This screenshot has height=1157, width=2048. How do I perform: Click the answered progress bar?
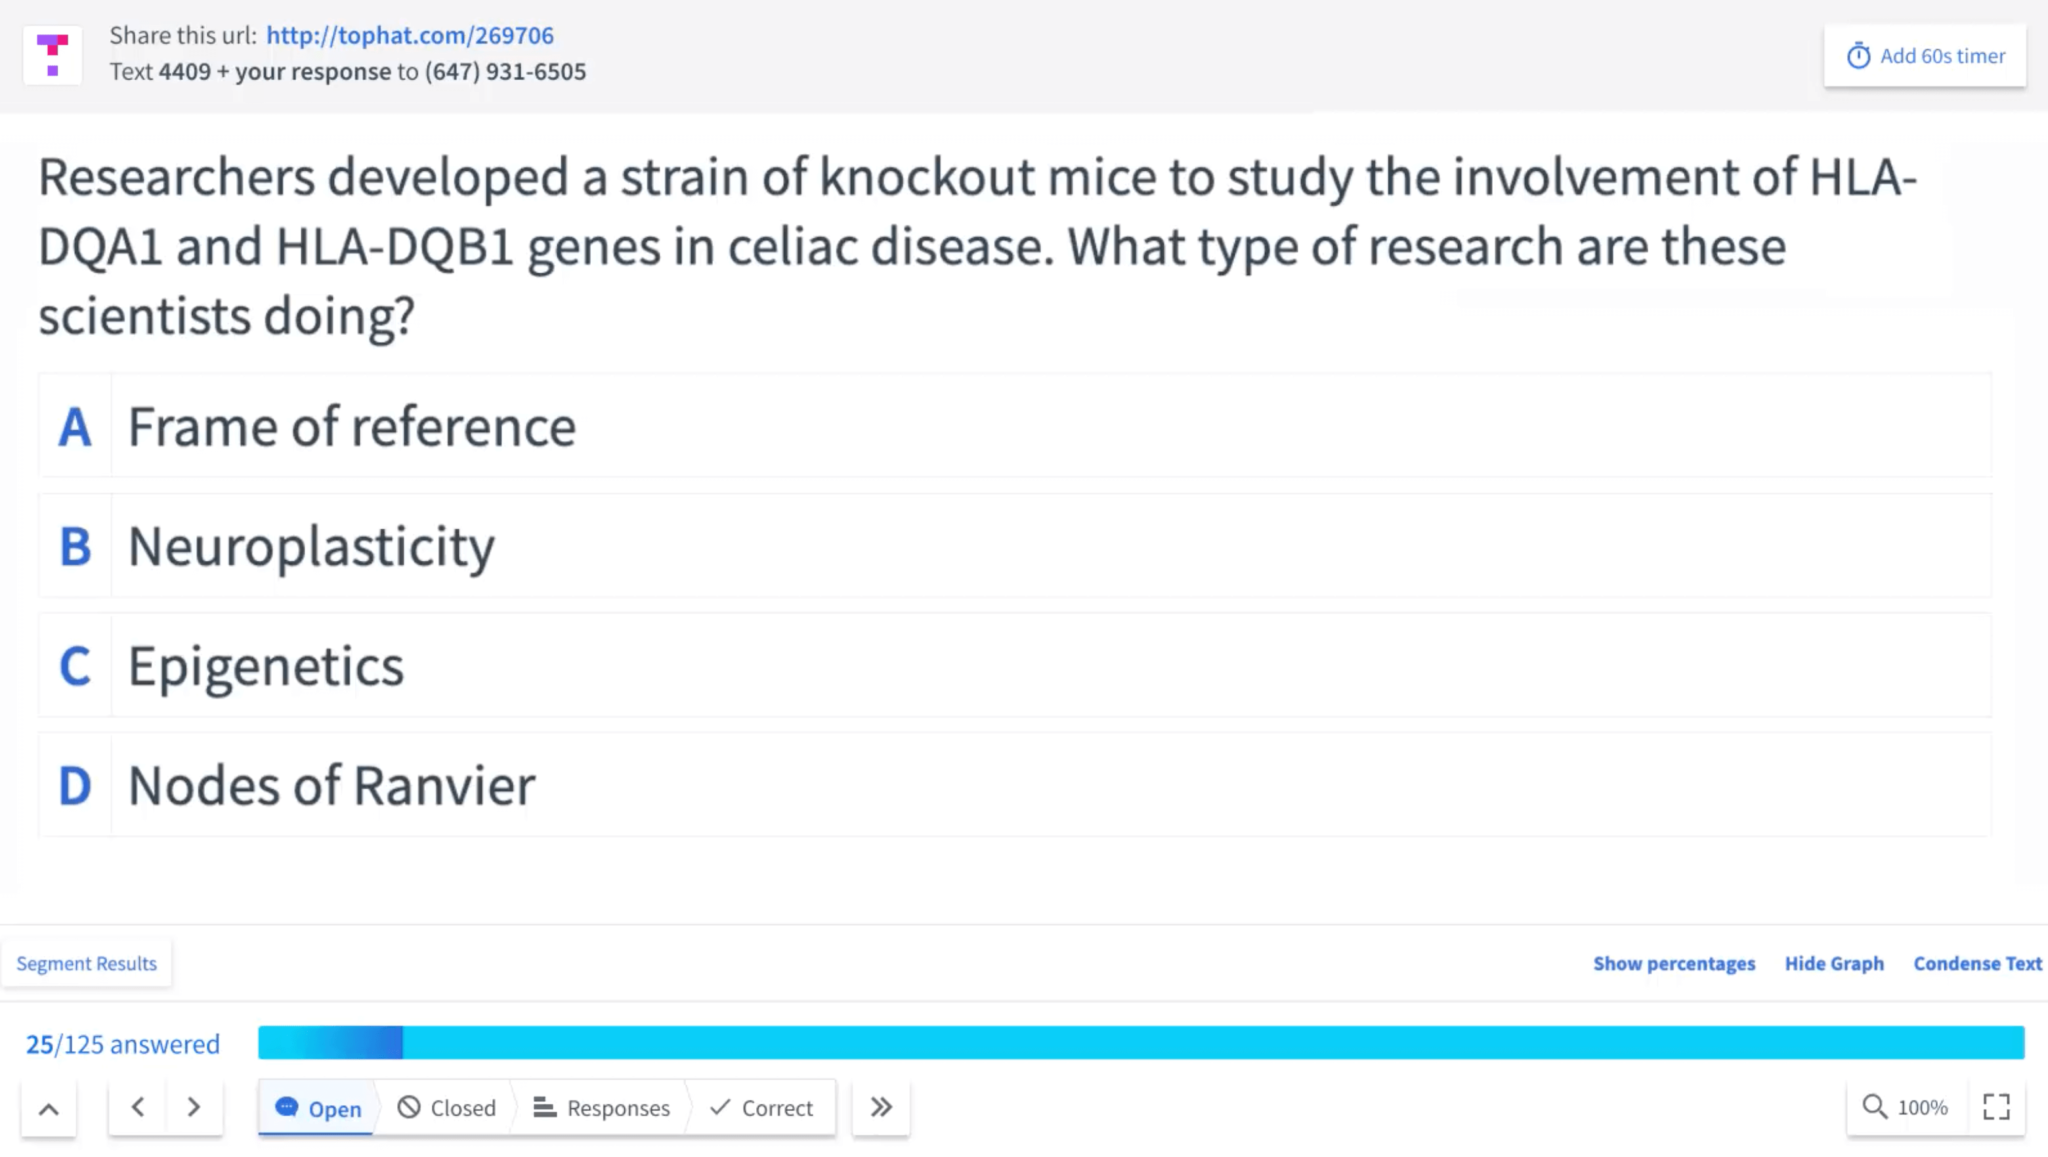pyautogui.click(x=1141, y=1043)
